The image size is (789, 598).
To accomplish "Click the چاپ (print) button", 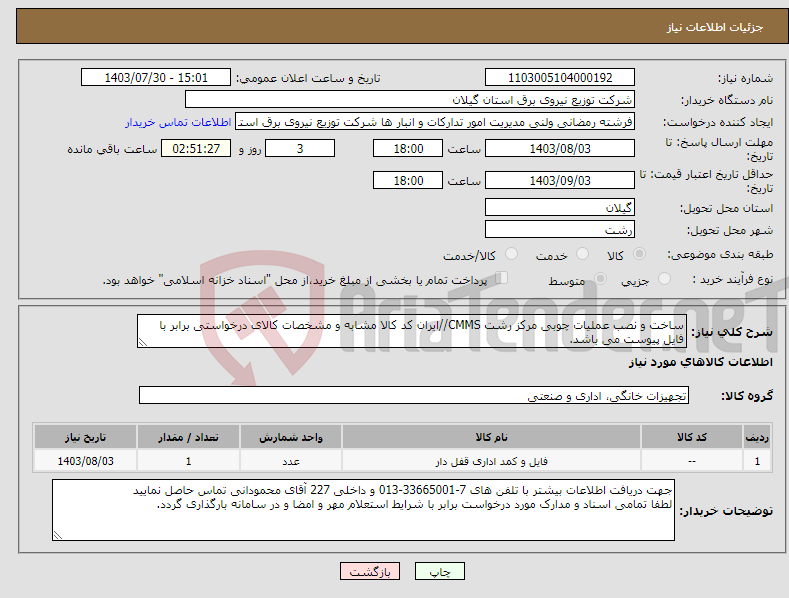I will pyautogui.click(x=439, y=571).
